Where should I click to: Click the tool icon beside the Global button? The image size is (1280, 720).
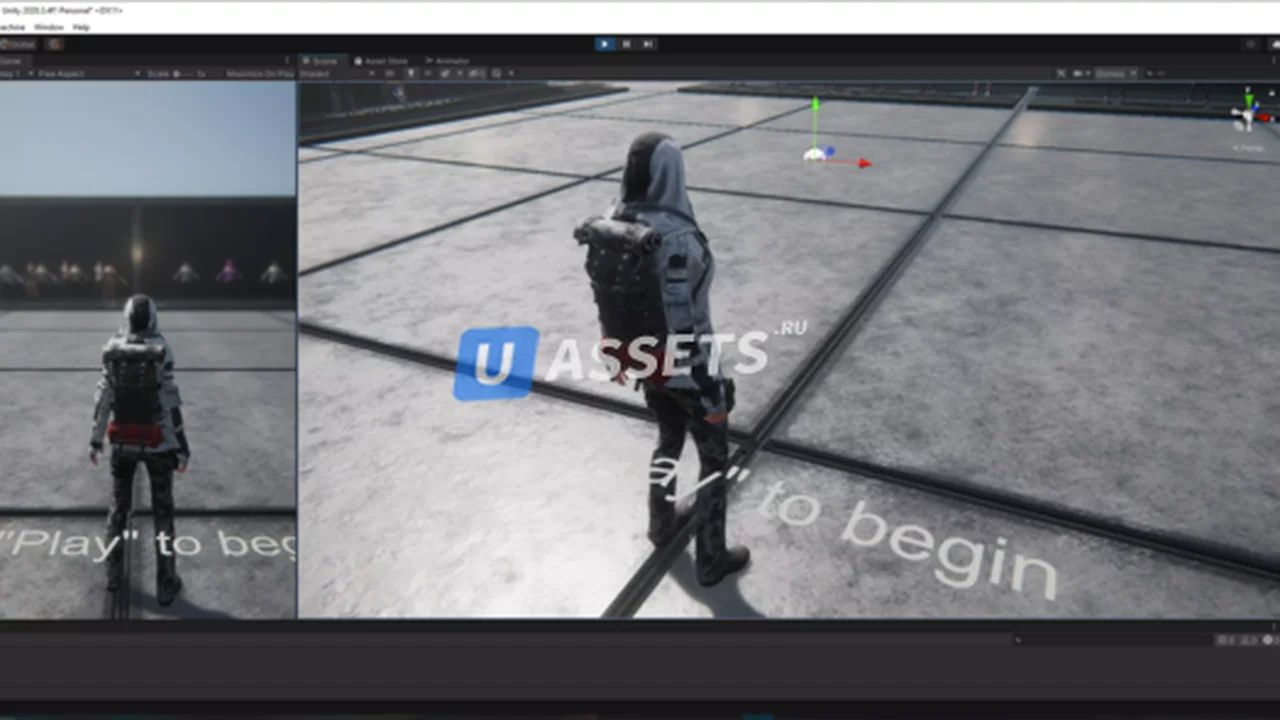click(54, 44)
